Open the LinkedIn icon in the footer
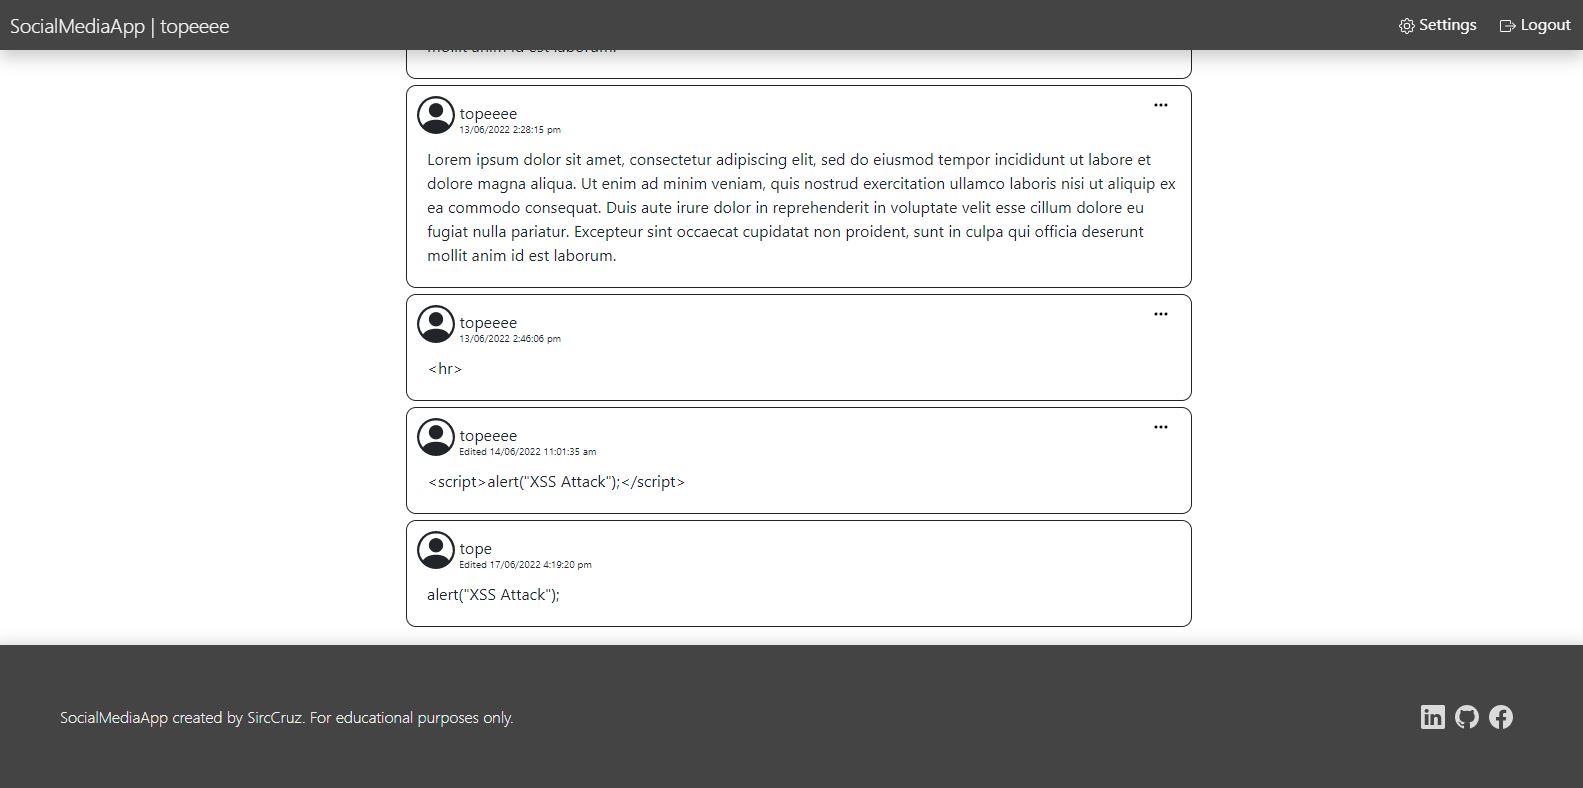Image resolution: width=1583 pixels, height=788 pixels. 1433,717
